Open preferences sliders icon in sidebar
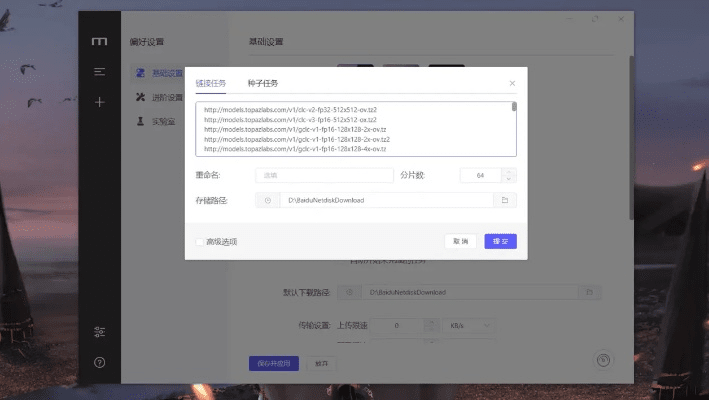Viewport: 709px width, 400px height. (x=99, y=332)
